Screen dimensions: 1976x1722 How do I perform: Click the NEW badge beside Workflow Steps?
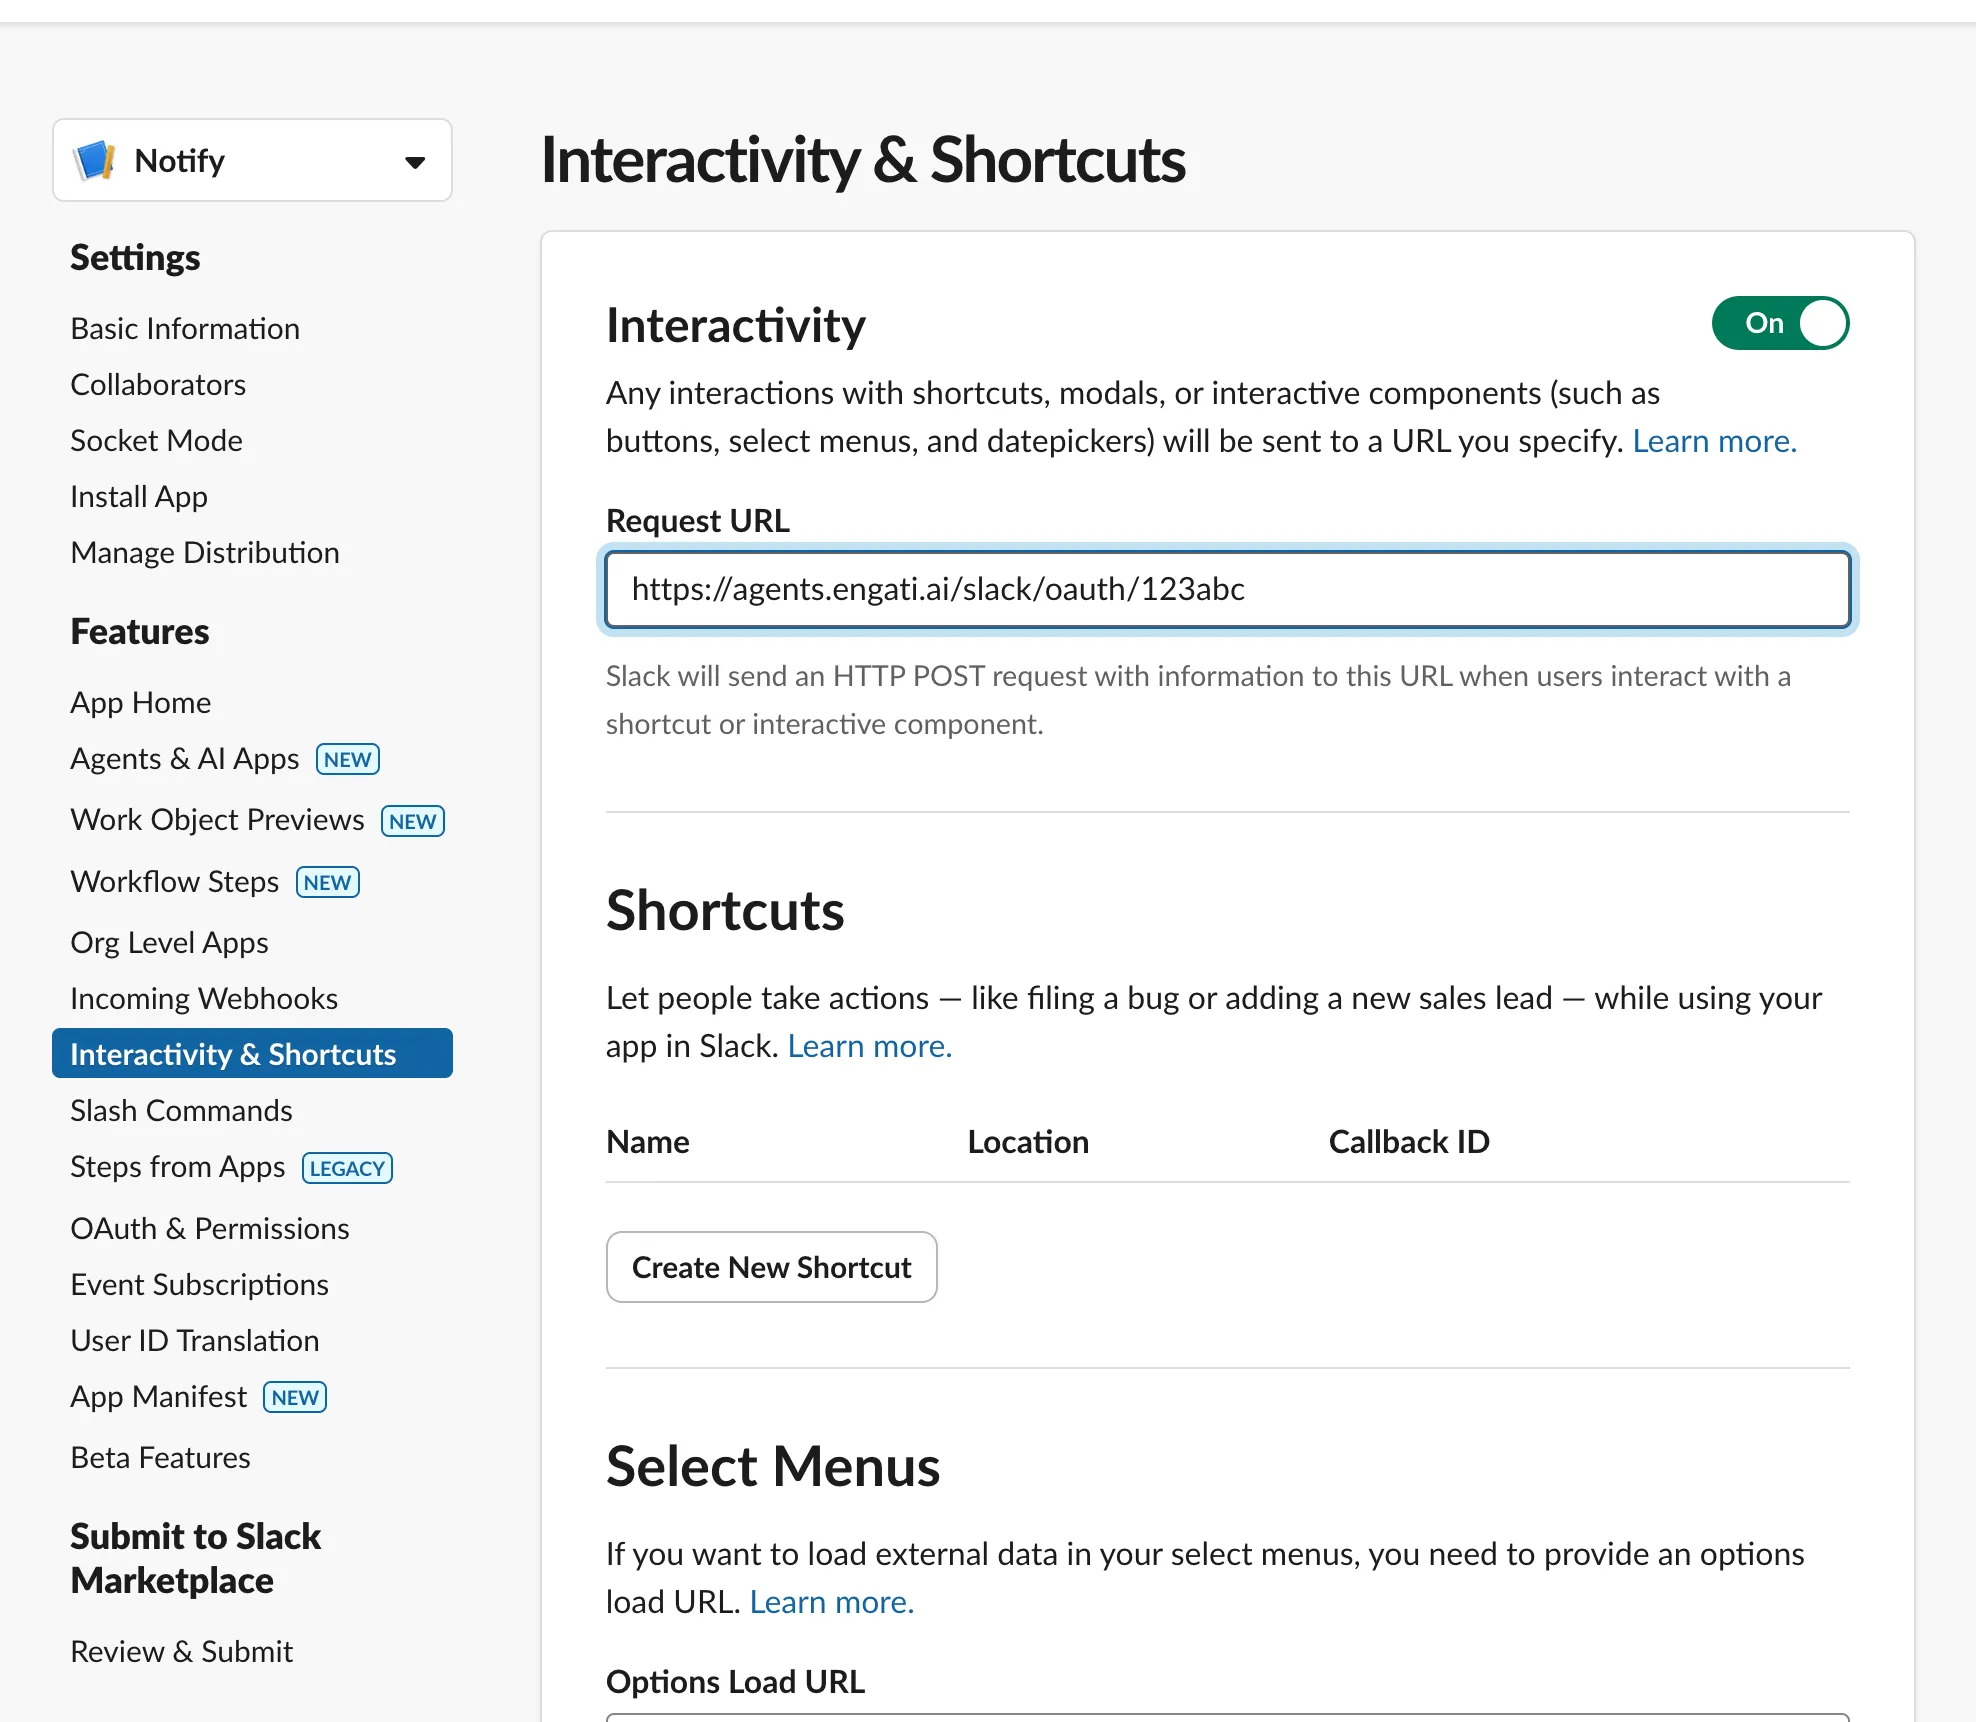tap(327, 882)
